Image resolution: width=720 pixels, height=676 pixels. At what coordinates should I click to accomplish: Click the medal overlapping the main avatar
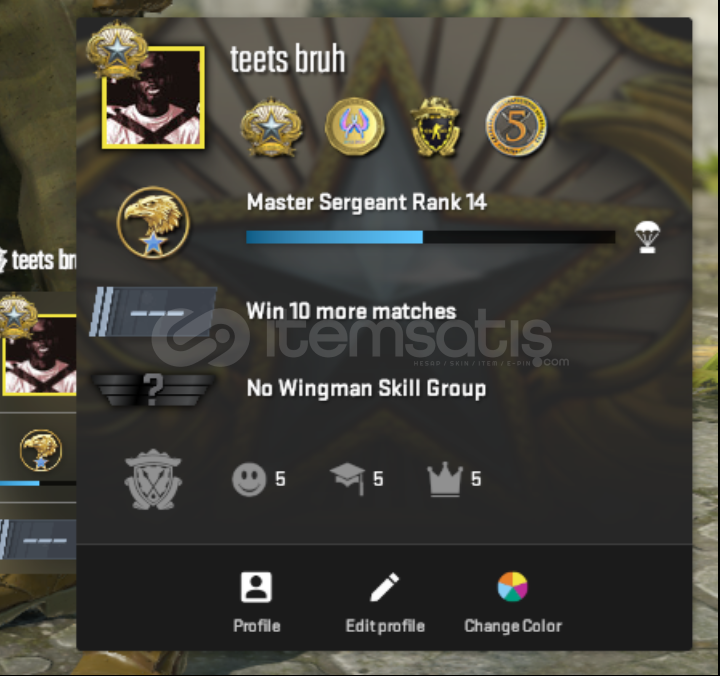tap(117, 50)
